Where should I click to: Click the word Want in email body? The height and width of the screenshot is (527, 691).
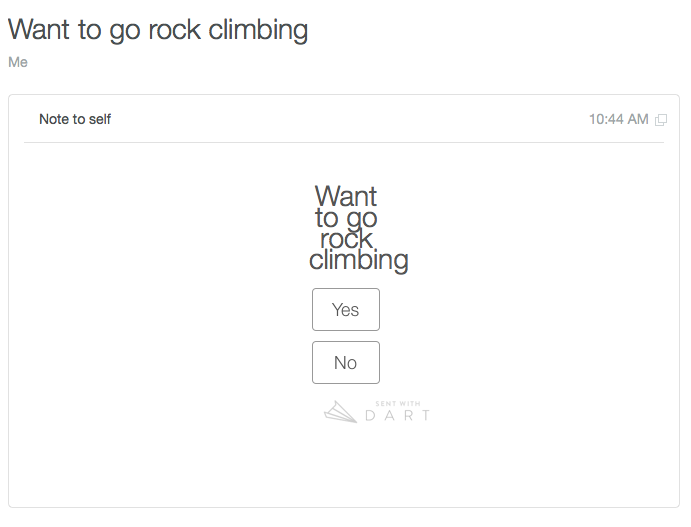point(346,196)
